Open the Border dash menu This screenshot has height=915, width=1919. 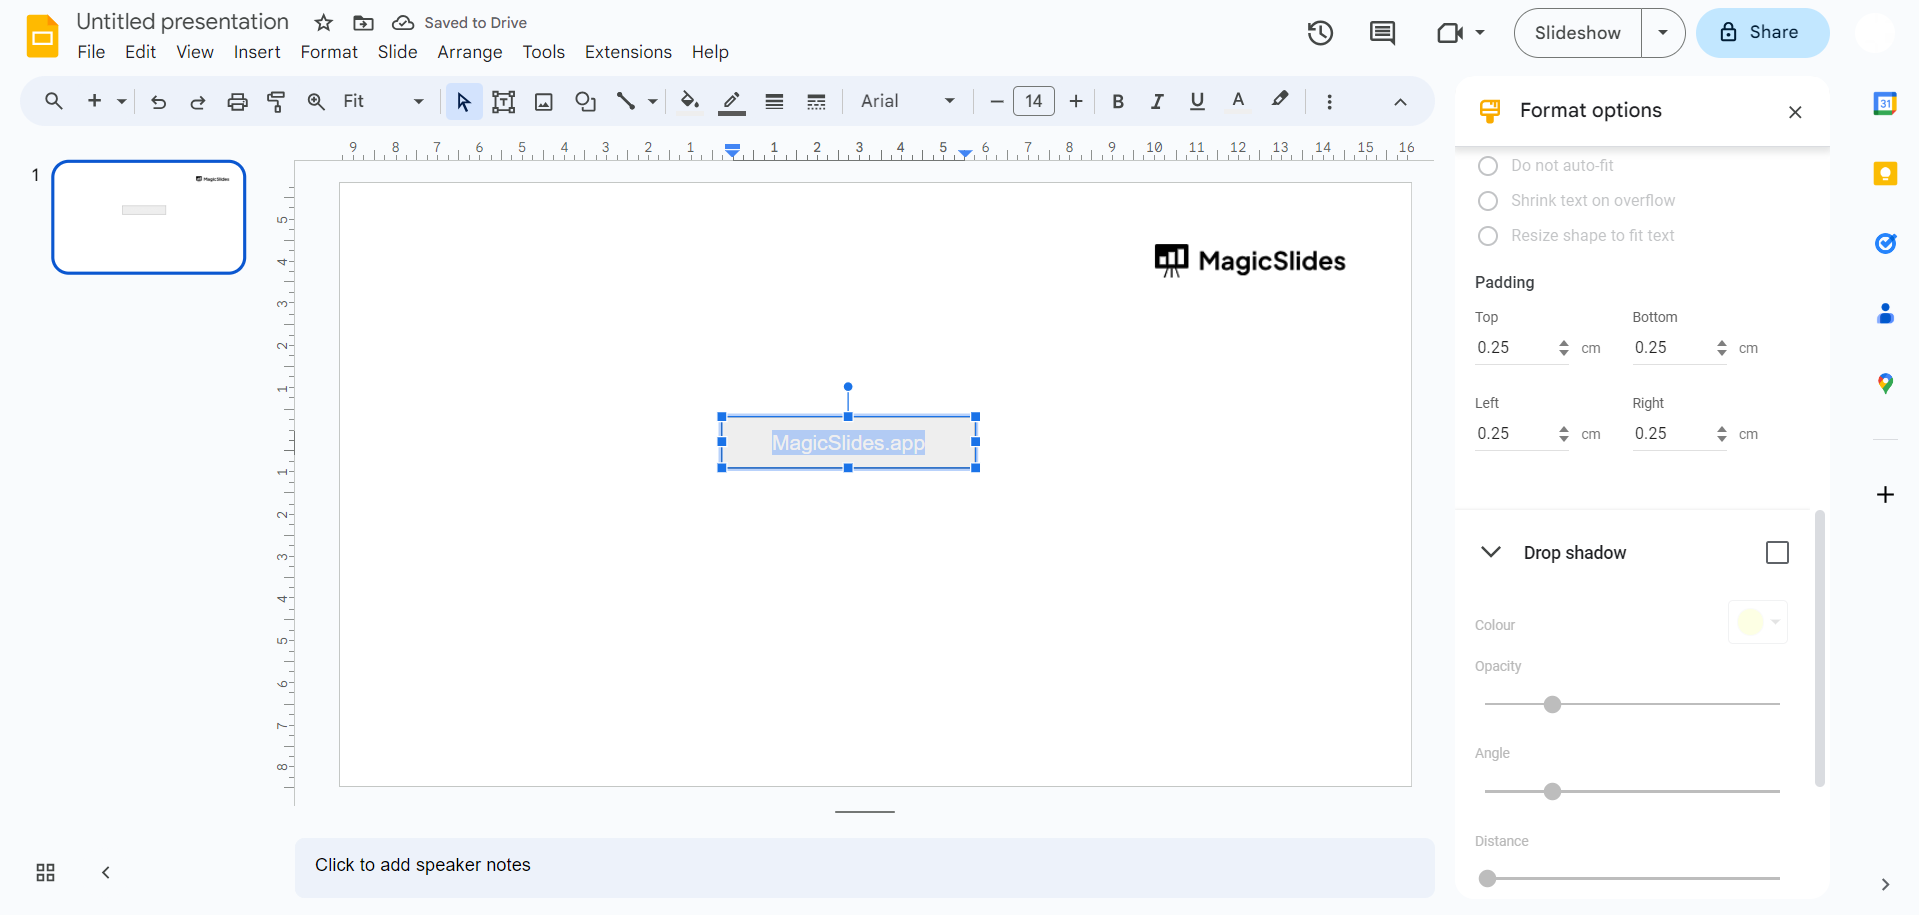pos(816,101)
